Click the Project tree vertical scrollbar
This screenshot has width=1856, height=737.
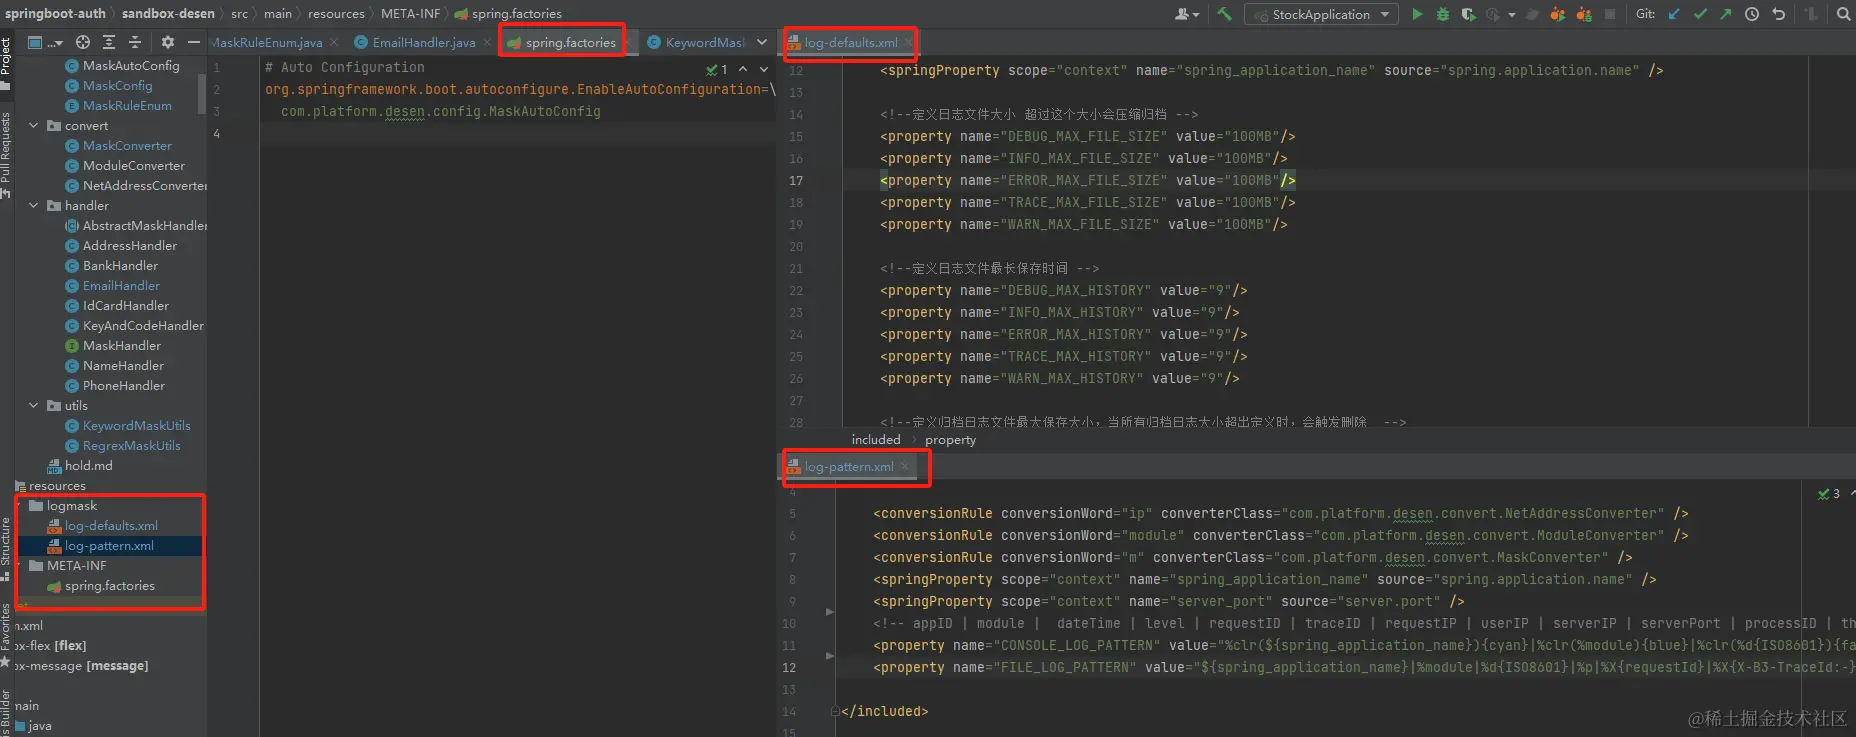click(203, 95)
